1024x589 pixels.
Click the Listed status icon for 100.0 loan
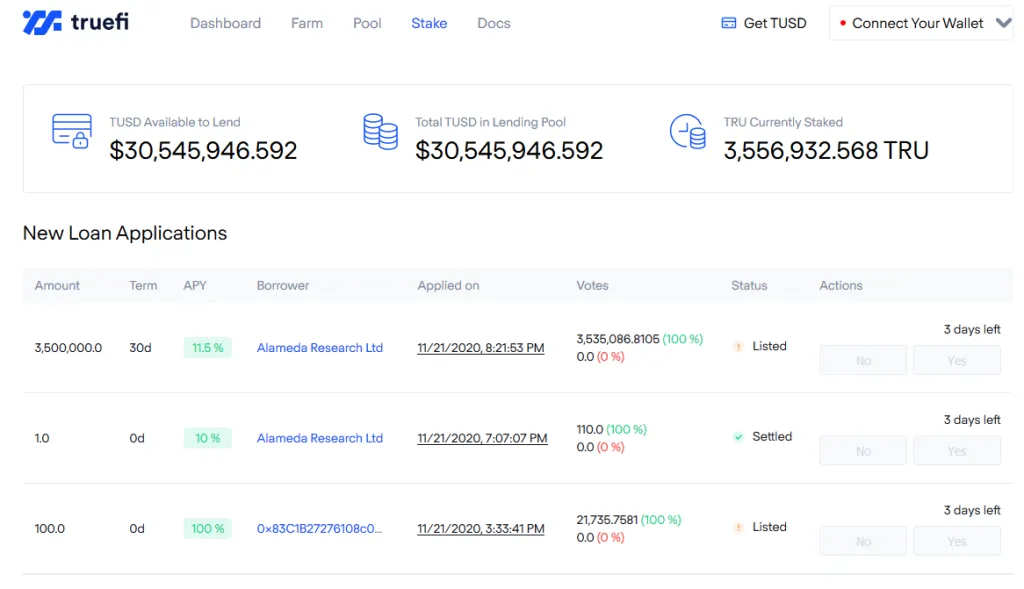738,528
